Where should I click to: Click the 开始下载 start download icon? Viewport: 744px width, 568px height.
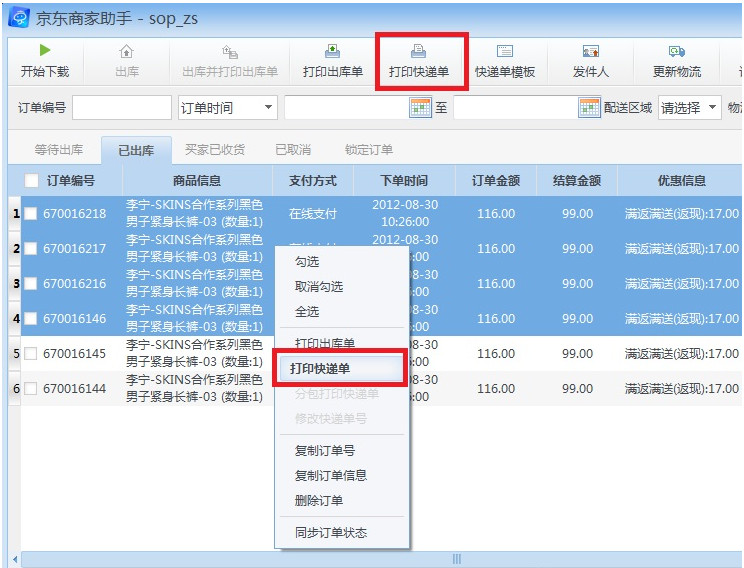click(x=44, y=51)
